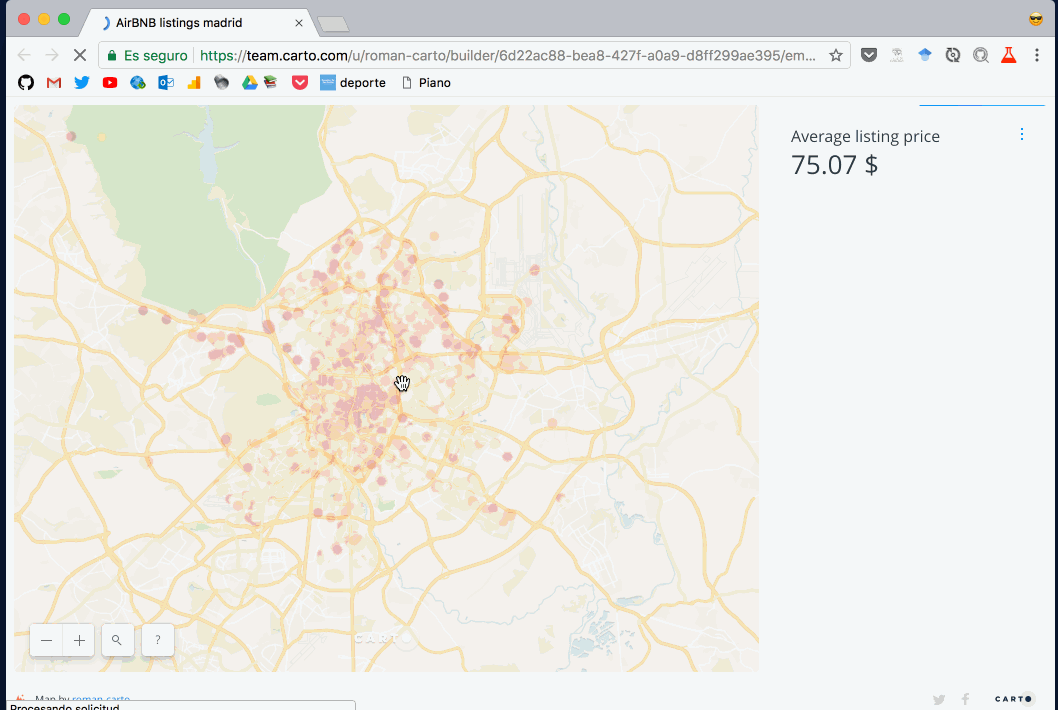Zoom out the map with minus button
Screen dimensions: 1058x710
pos(47,640)
